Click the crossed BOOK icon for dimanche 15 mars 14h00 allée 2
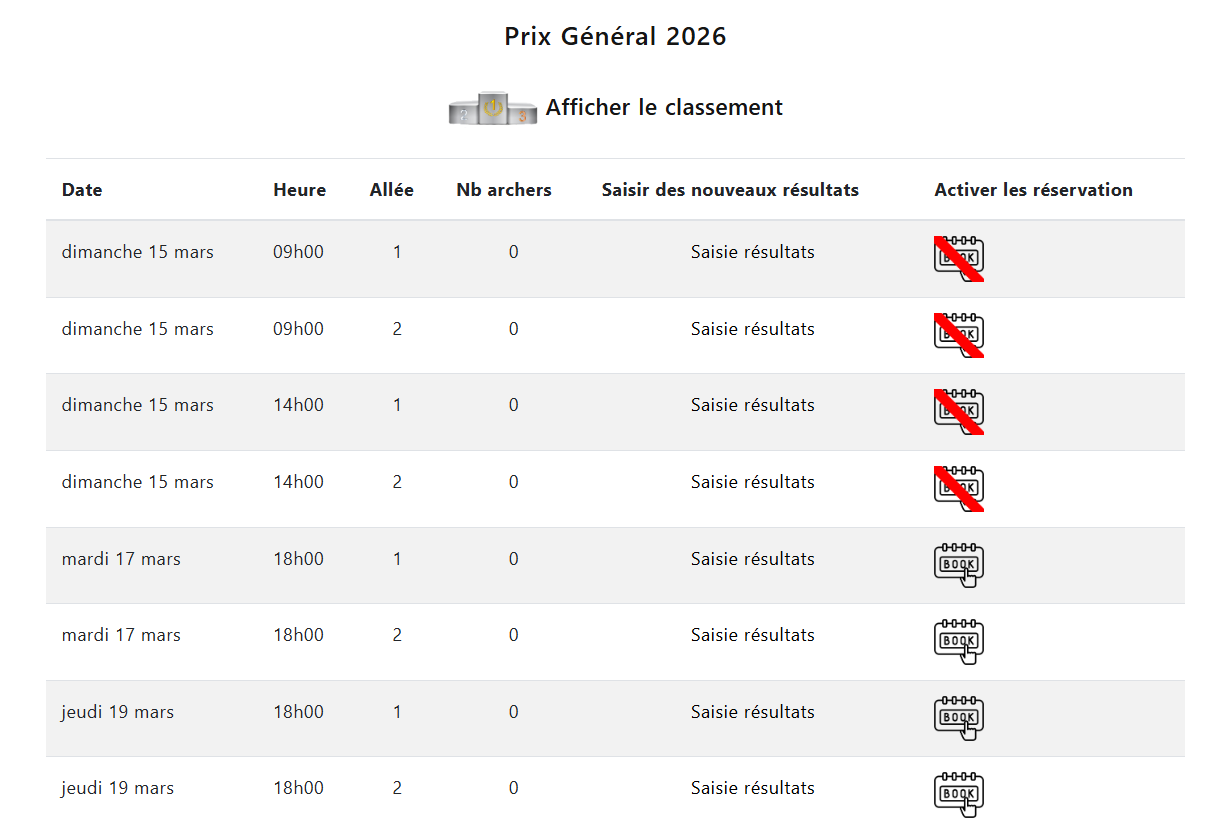Screen dimensions: 1210x831 (x=957, y=488)
